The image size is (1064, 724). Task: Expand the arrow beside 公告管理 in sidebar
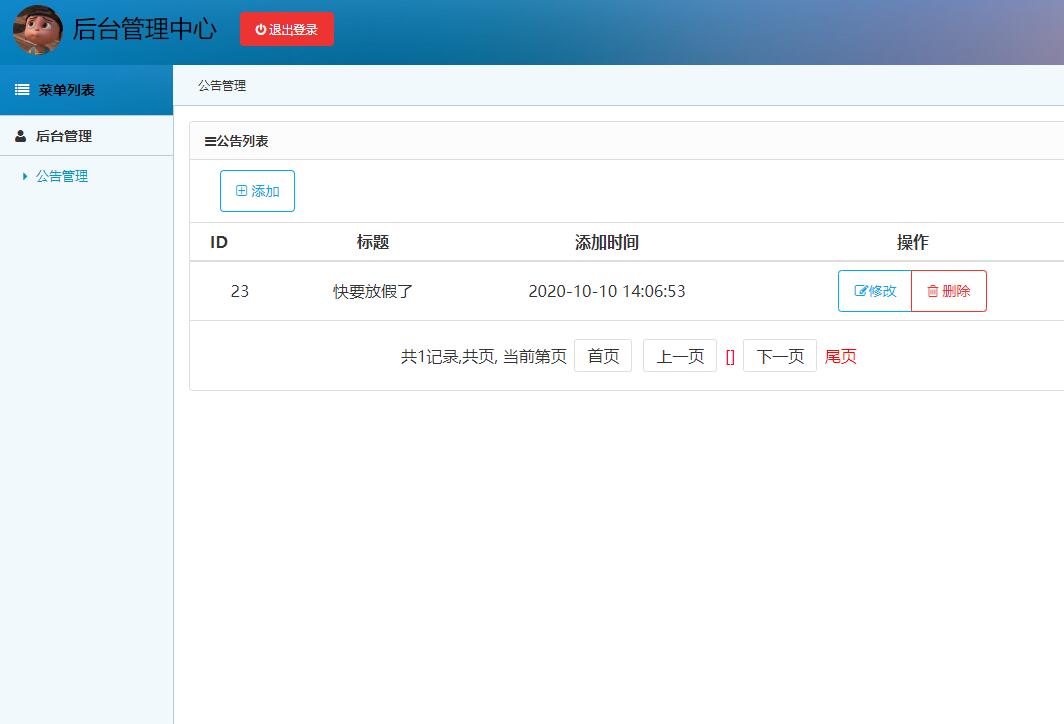point(25,174)
